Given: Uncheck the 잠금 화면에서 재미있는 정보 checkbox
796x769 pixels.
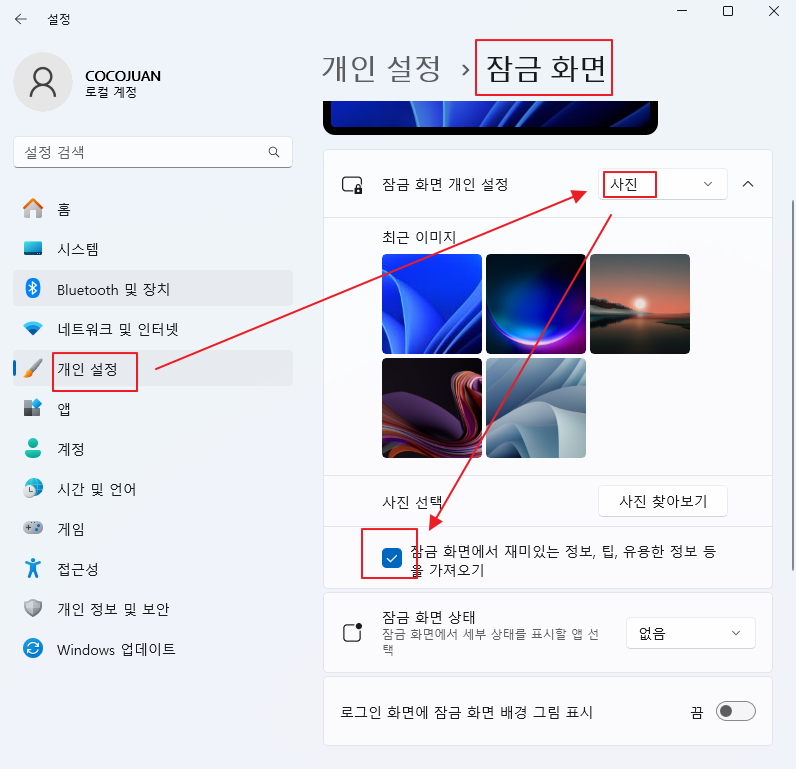Looking at the screenshot, I should (x=392, y=558).
